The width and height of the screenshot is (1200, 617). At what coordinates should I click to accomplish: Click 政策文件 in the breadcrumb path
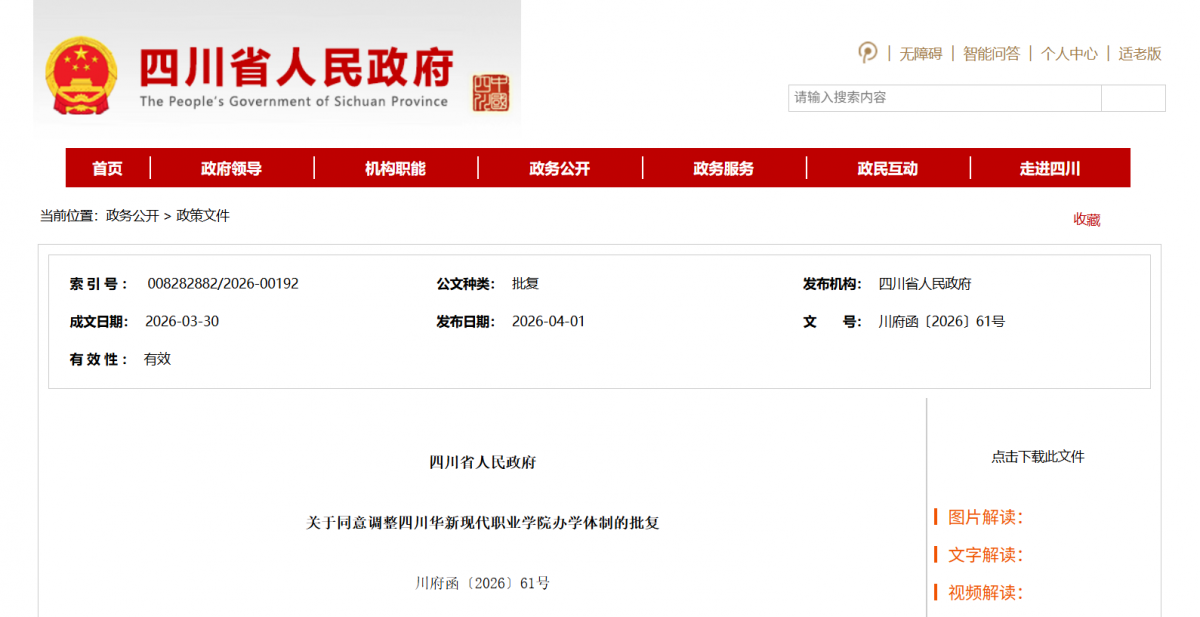pyautogui.click(x=203, y=215)
